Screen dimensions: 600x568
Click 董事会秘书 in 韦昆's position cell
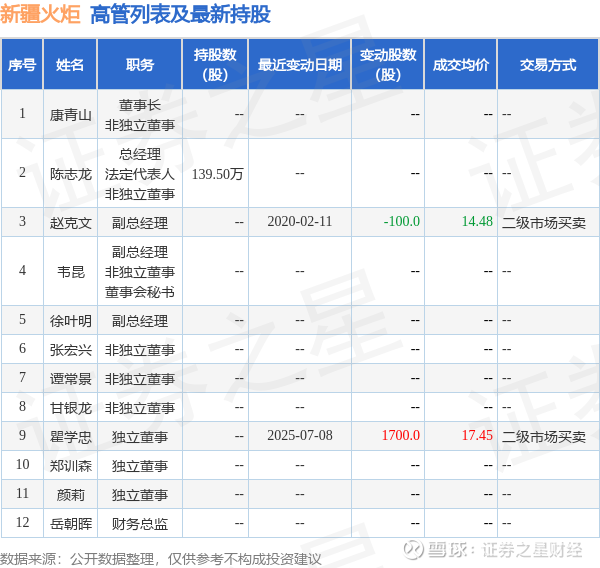140,292
